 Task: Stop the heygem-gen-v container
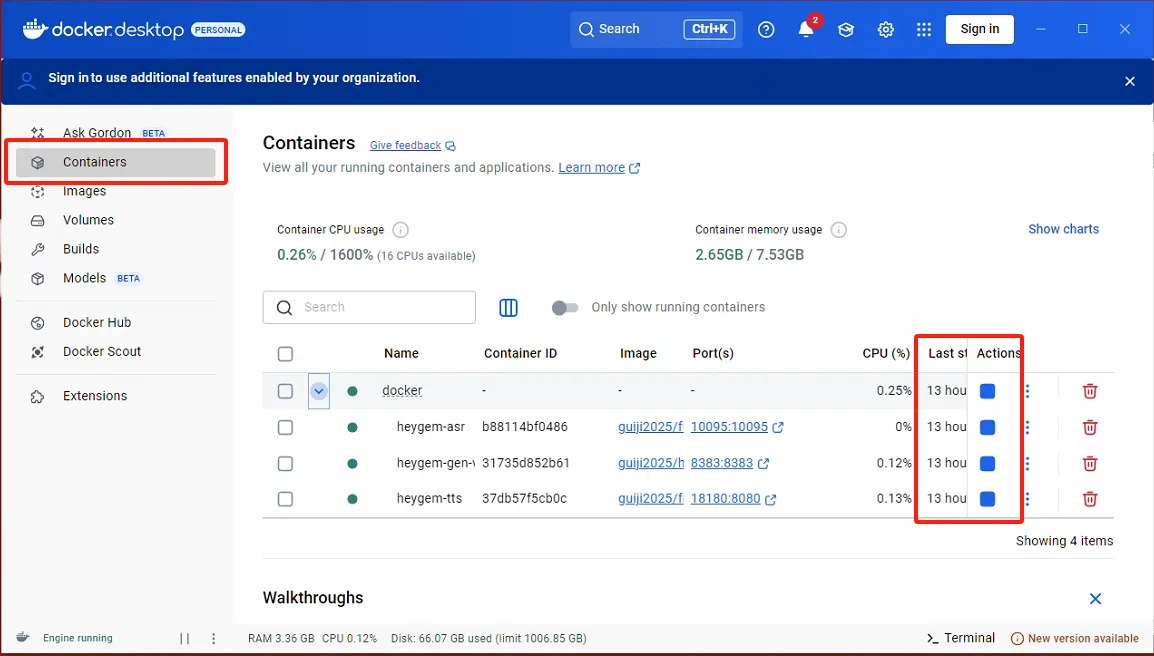(988, 463)
